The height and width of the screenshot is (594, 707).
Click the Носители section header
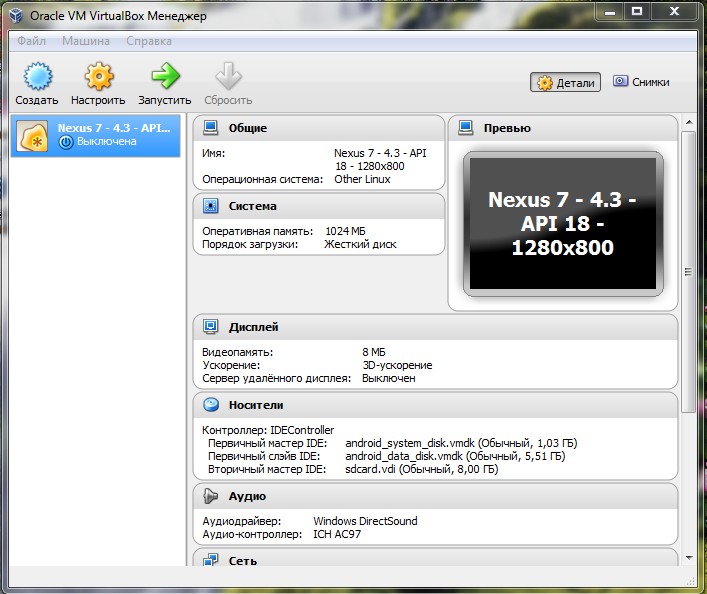(x=435, y=405)
